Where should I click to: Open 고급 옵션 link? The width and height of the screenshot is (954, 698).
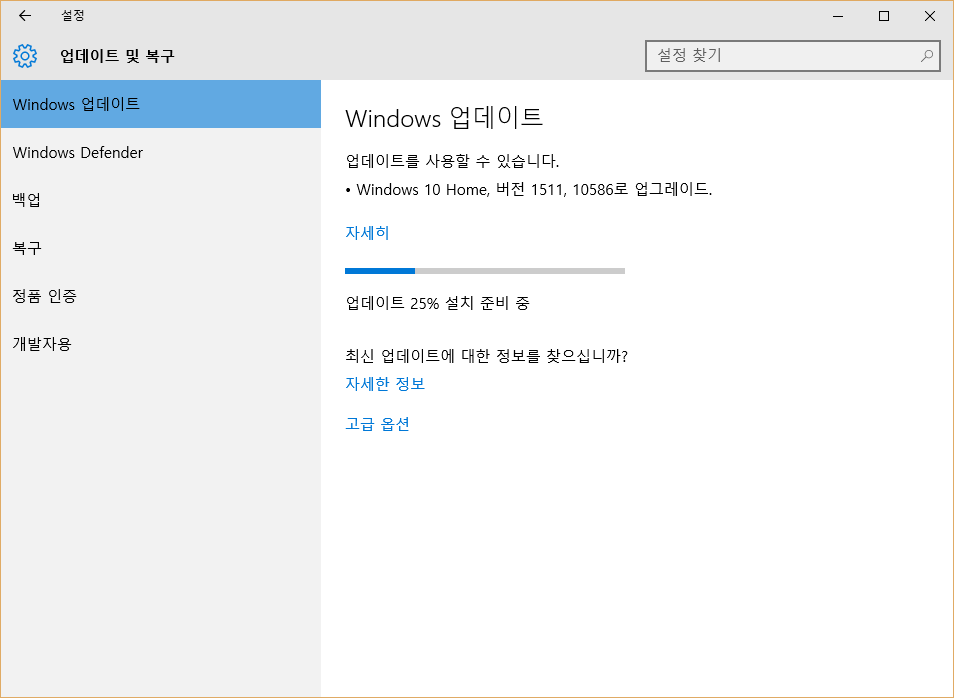click(x=377, y=424)
